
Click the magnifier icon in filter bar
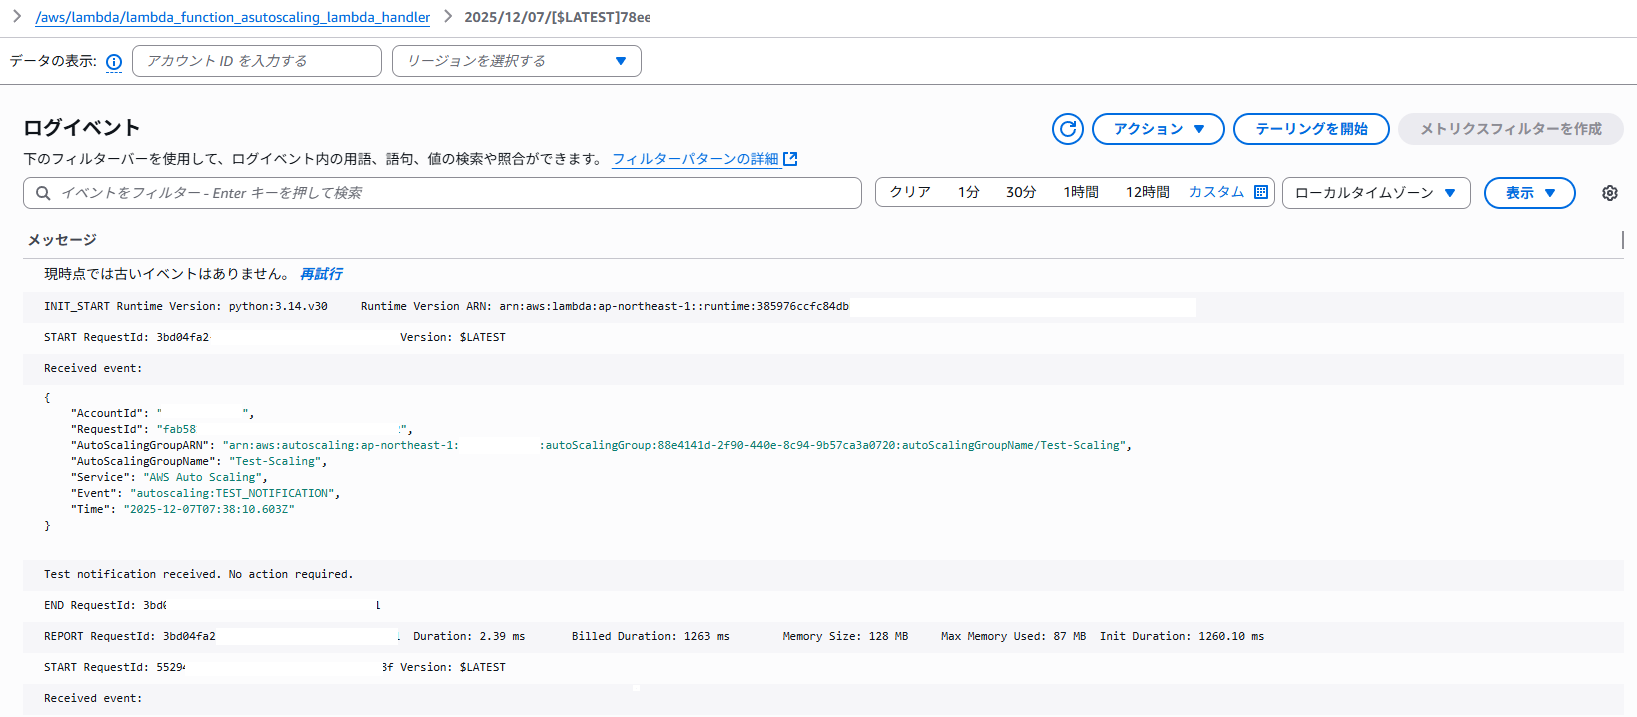43,193
